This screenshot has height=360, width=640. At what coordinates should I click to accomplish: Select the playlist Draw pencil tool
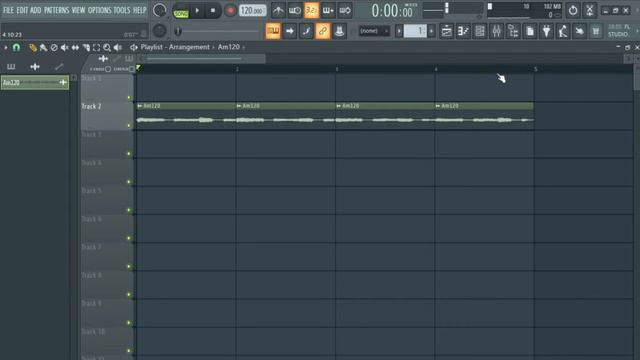[33, 48]
